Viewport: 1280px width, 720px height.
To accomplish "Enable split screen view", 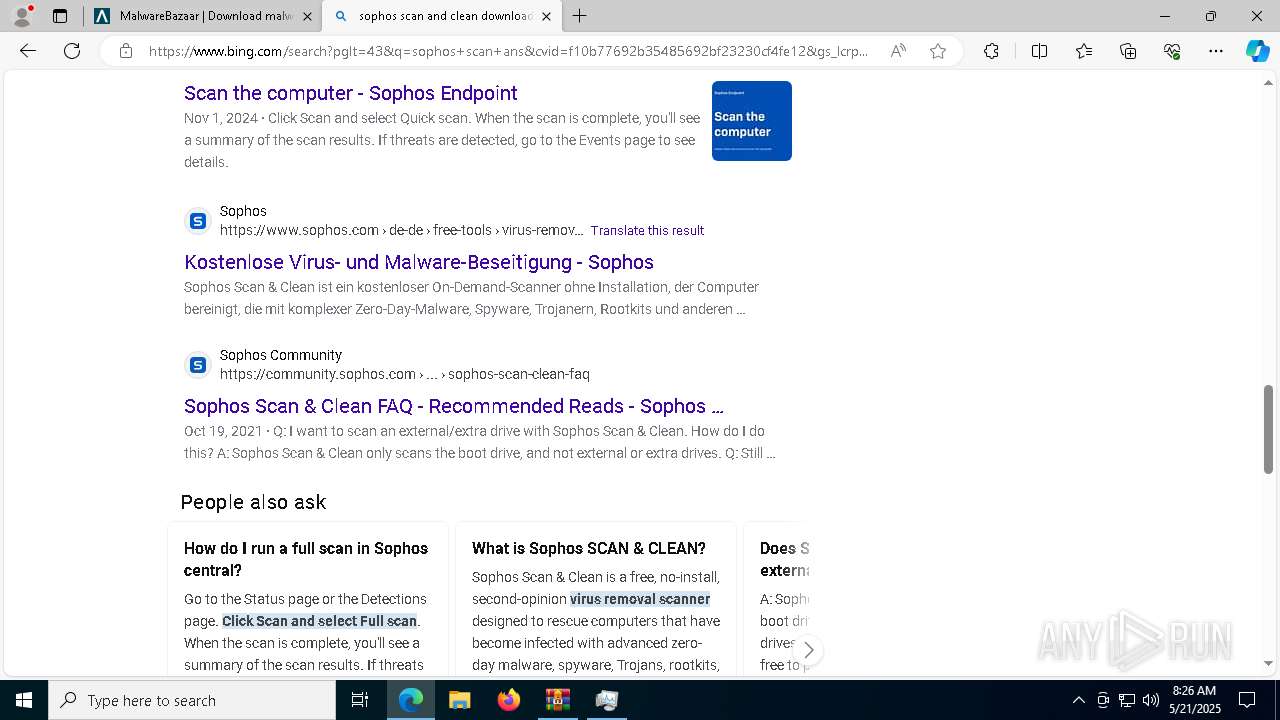I will (x=1039, y=51).
